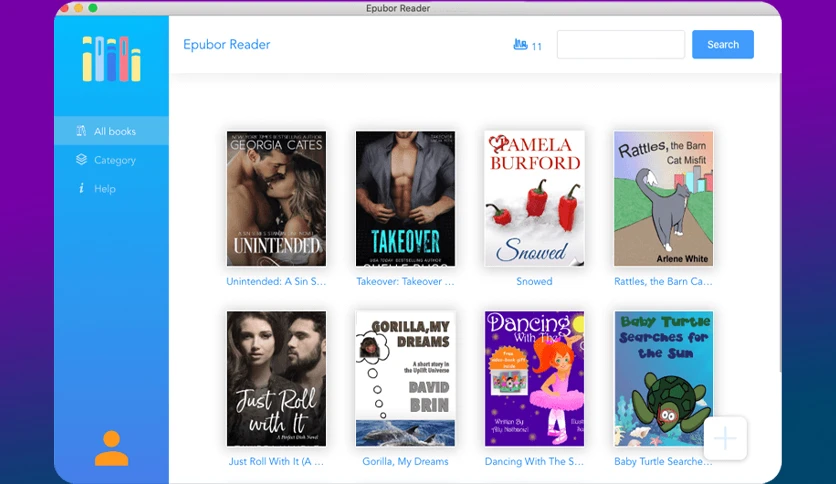Open the Unintended book cover

(276, 198)
